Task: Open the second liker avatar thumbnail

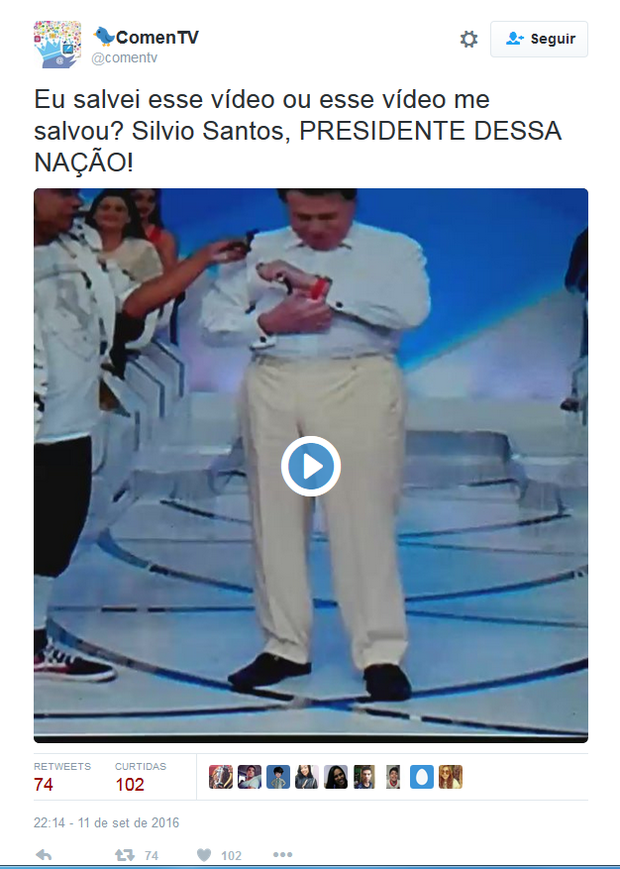Action: point(249,777)
